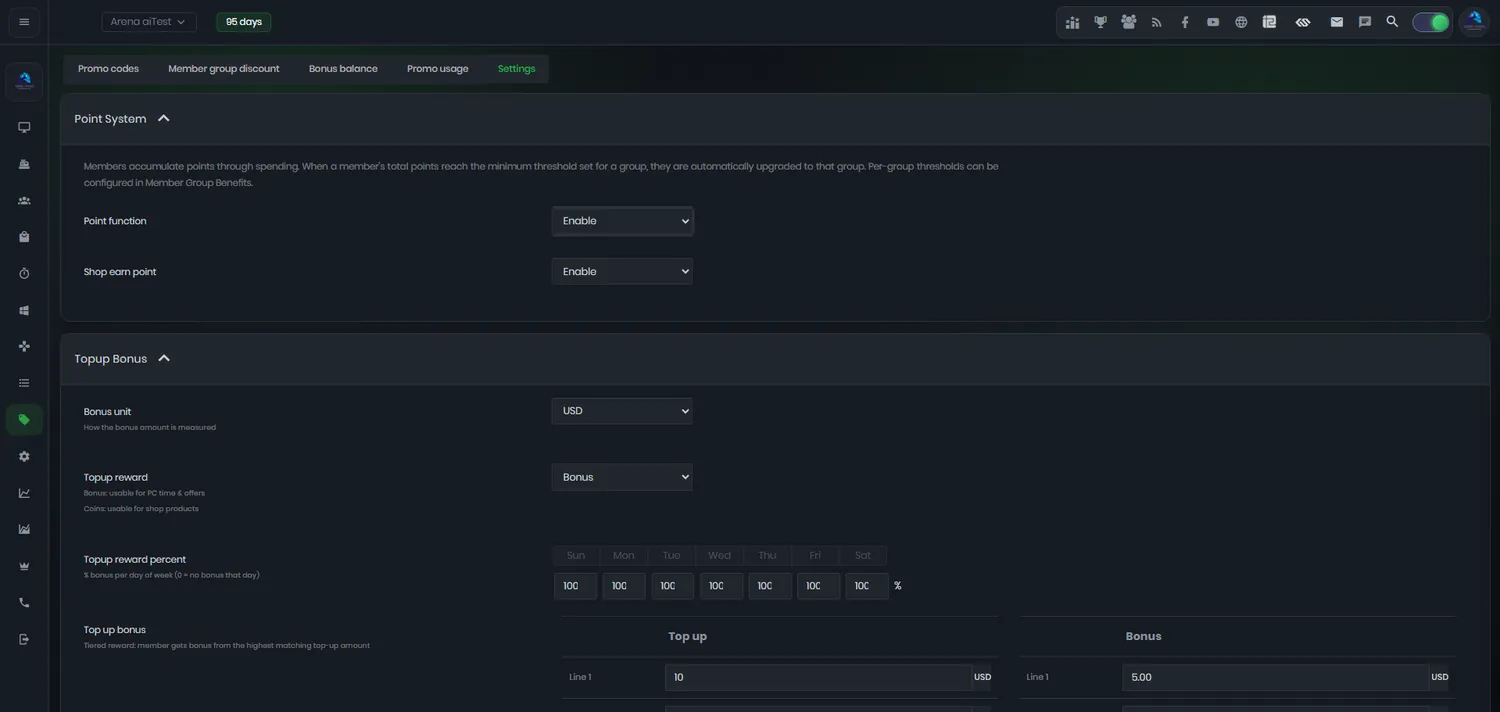Click the sidebar members icon
The height and width of the screenshot is (712, 1500).
tap(24, 200)
